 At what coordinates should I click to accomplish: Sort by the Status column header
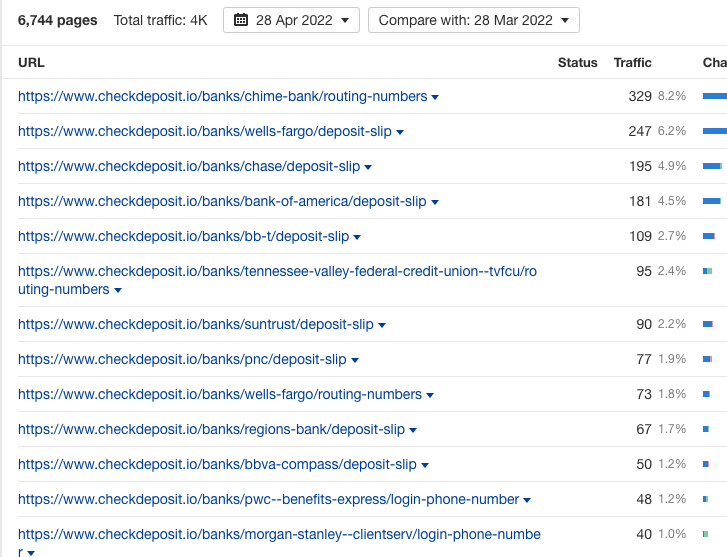(577, 63)
